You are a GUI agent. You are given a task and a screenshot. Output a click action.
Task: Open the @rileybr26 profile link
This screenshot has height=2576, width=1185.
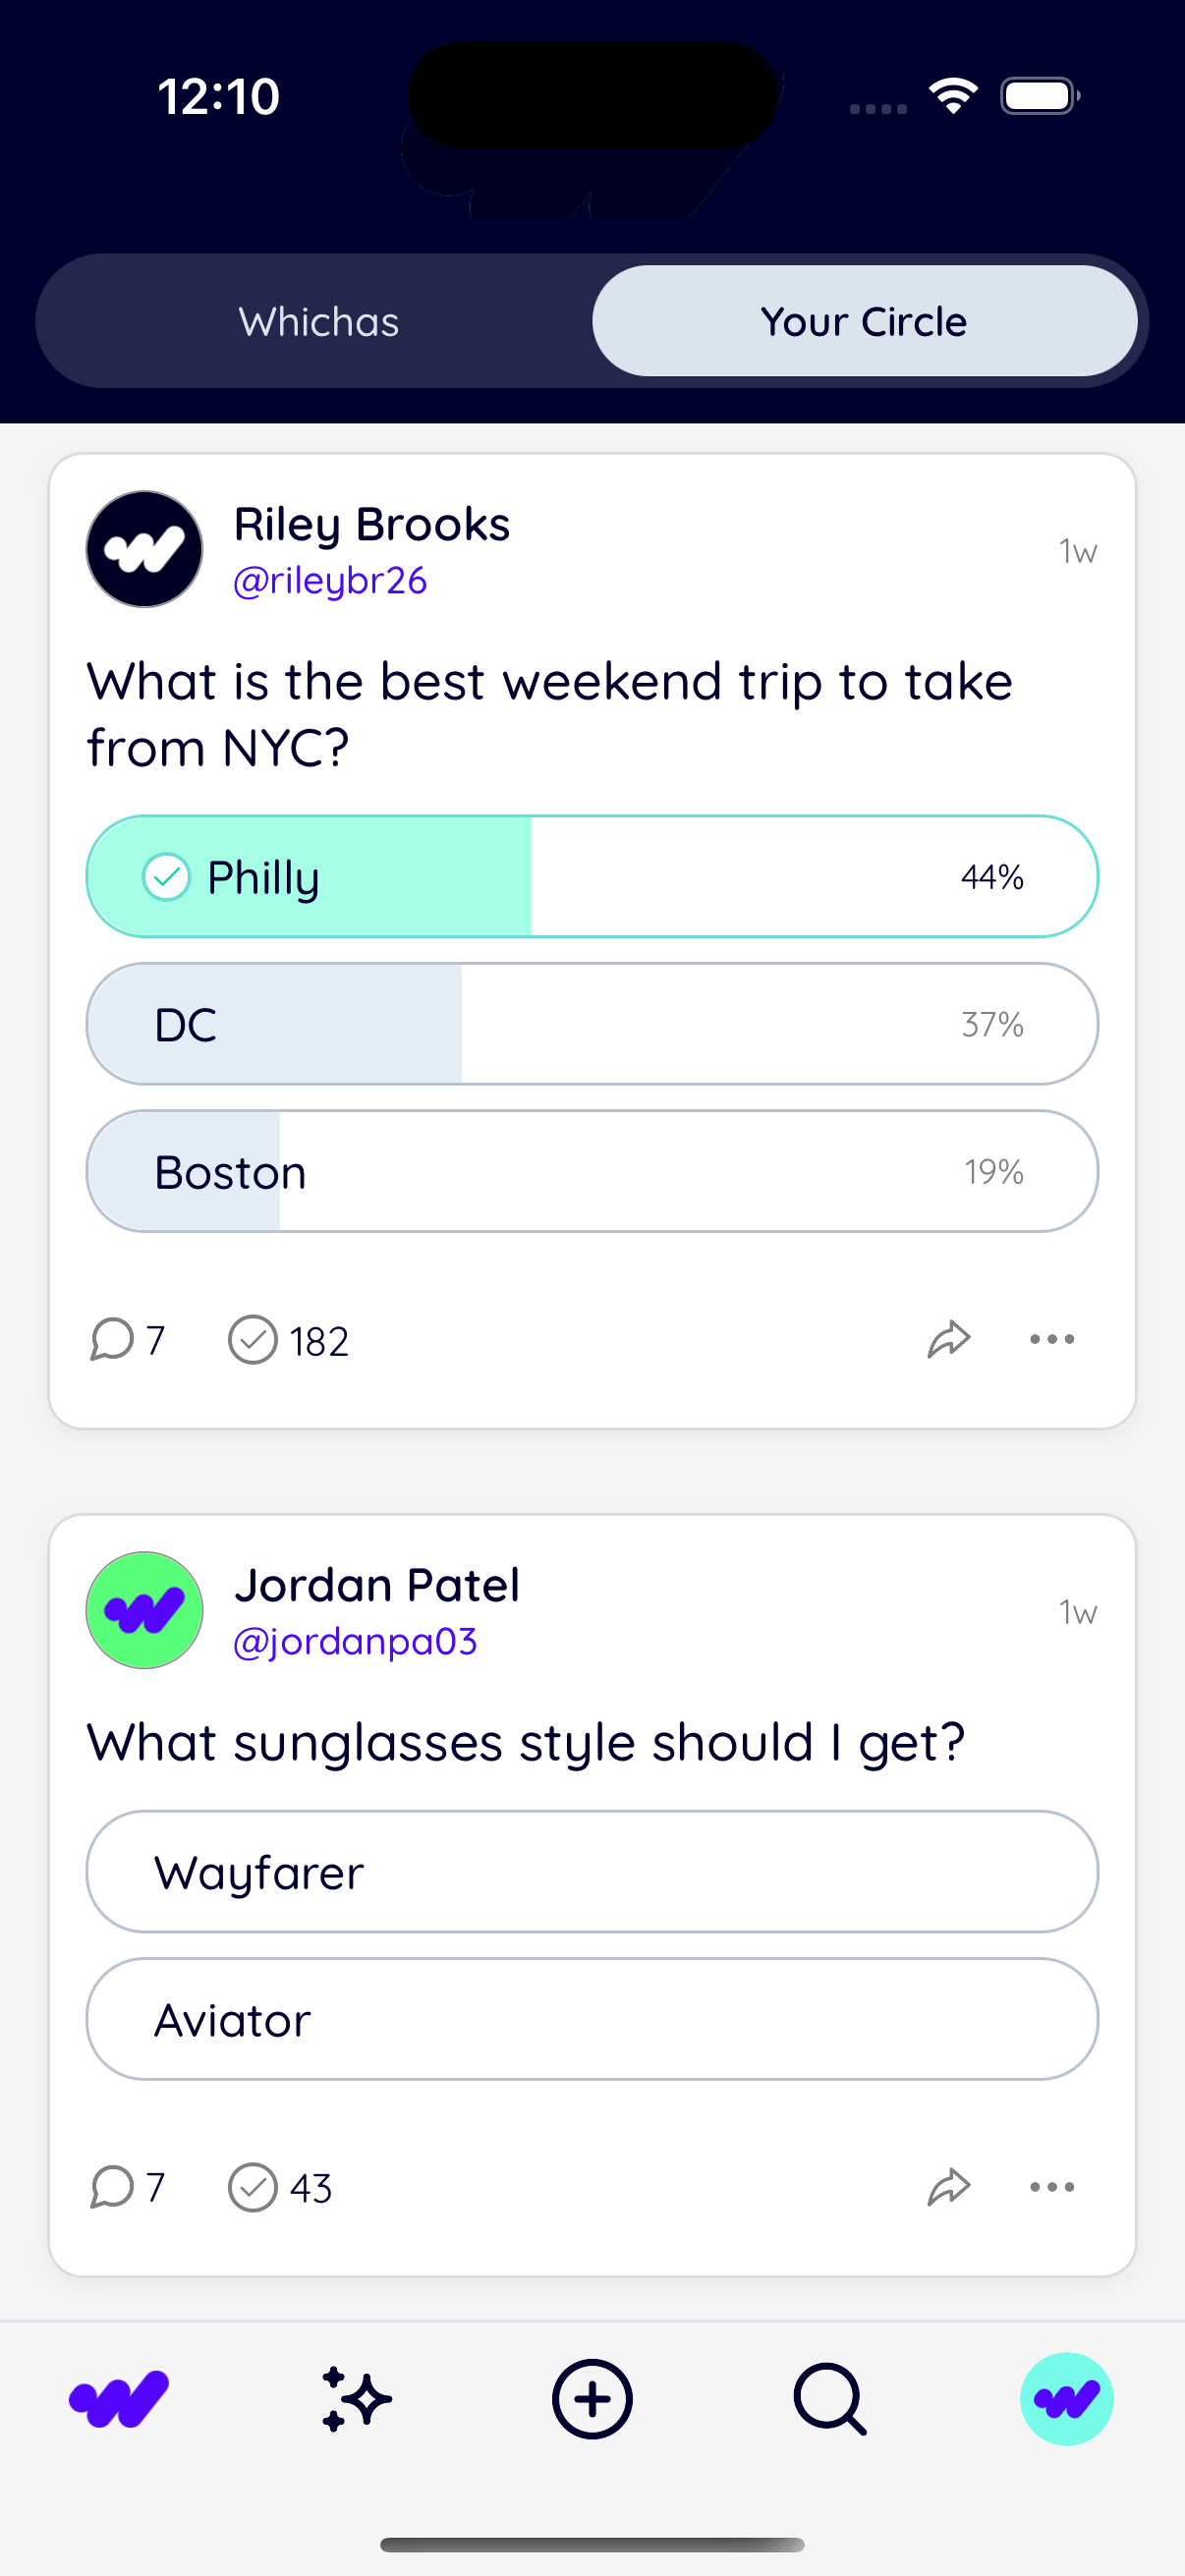pyautogui.click(x=330, y=580)
